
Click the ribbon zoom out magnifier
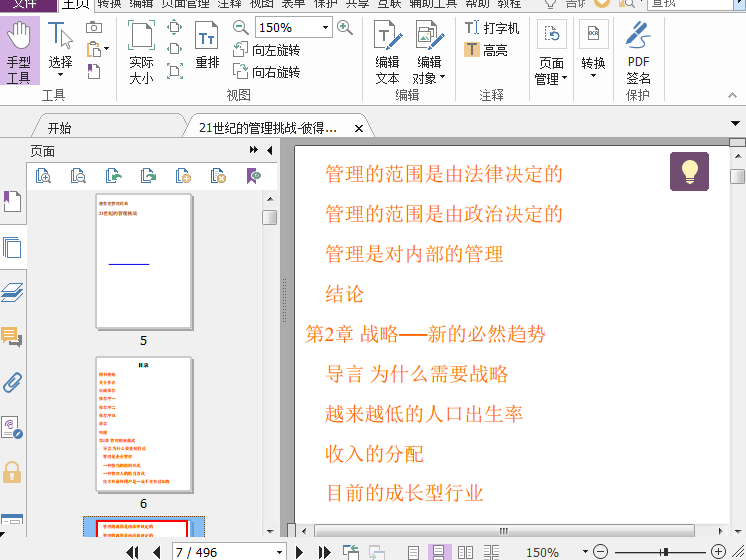pos(240,27)
